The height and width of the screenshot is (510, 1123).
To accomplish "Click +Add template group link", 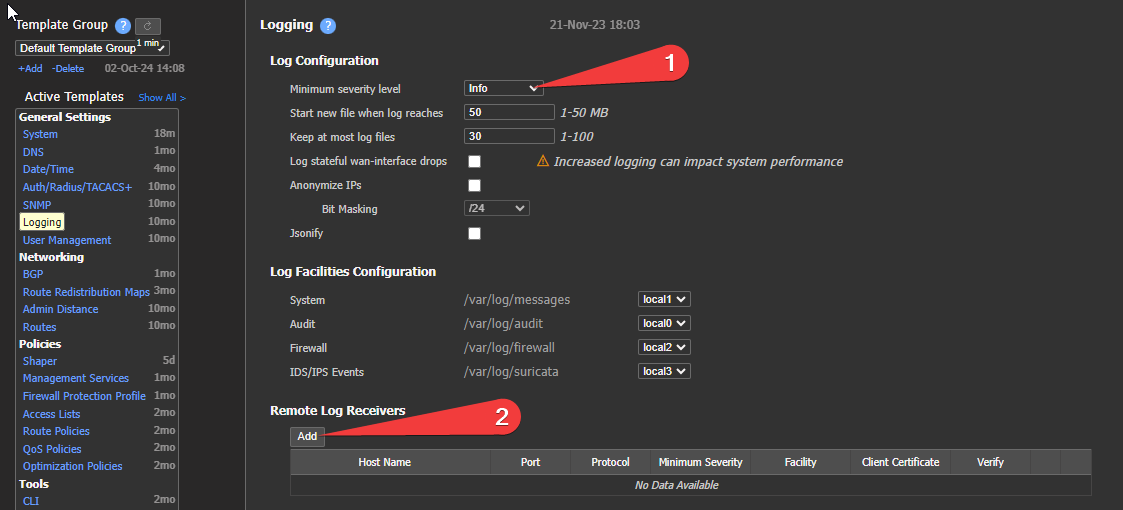I will pos(30,69).
